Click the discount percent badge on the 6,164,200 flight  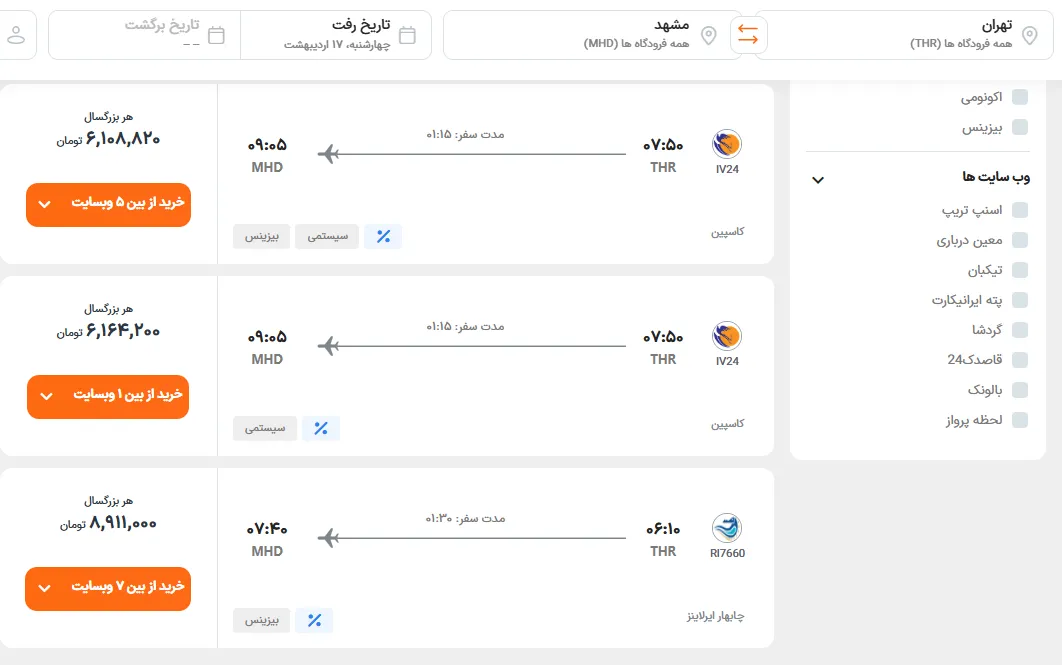321,428
